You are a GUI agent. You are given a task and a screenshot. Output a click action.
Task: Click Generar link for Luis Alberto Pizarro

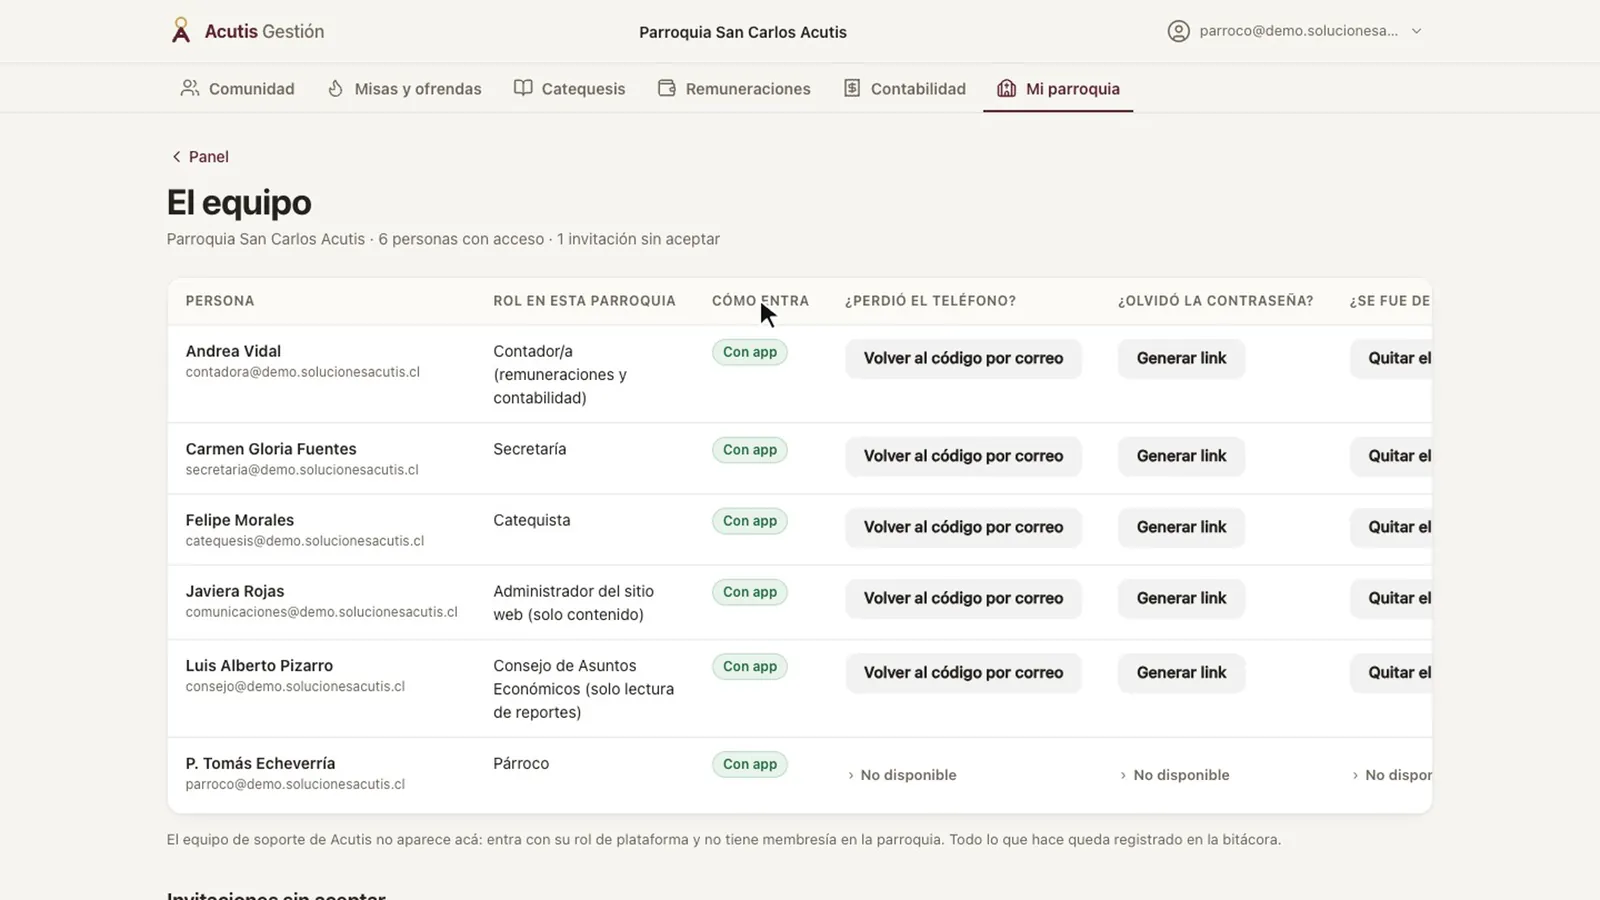click(x=1181, y=673)
